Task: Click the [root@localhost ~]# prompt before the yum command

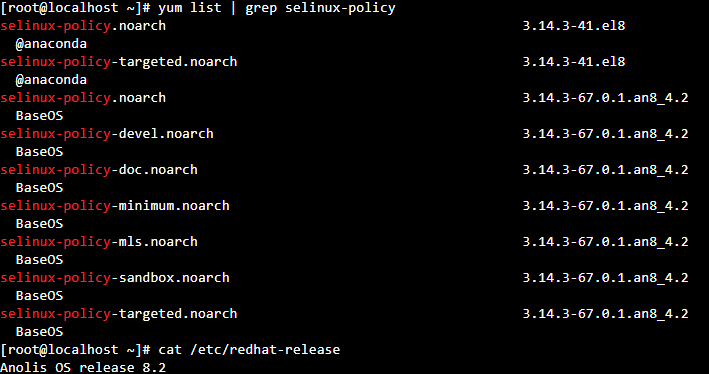Action: pos(75,8)
